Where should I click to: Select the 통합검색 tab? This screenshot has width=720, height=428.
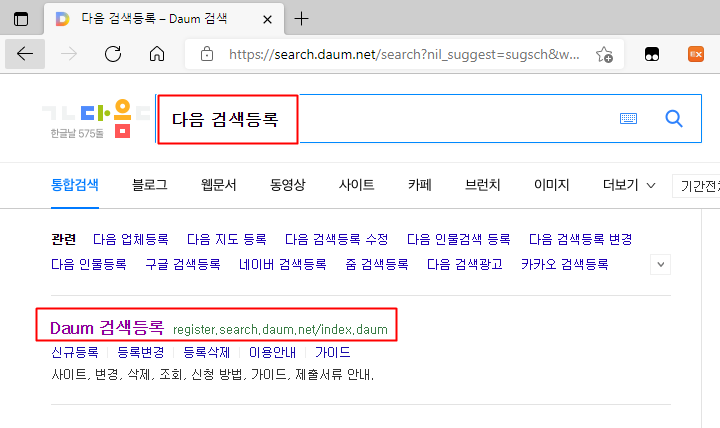75,185
